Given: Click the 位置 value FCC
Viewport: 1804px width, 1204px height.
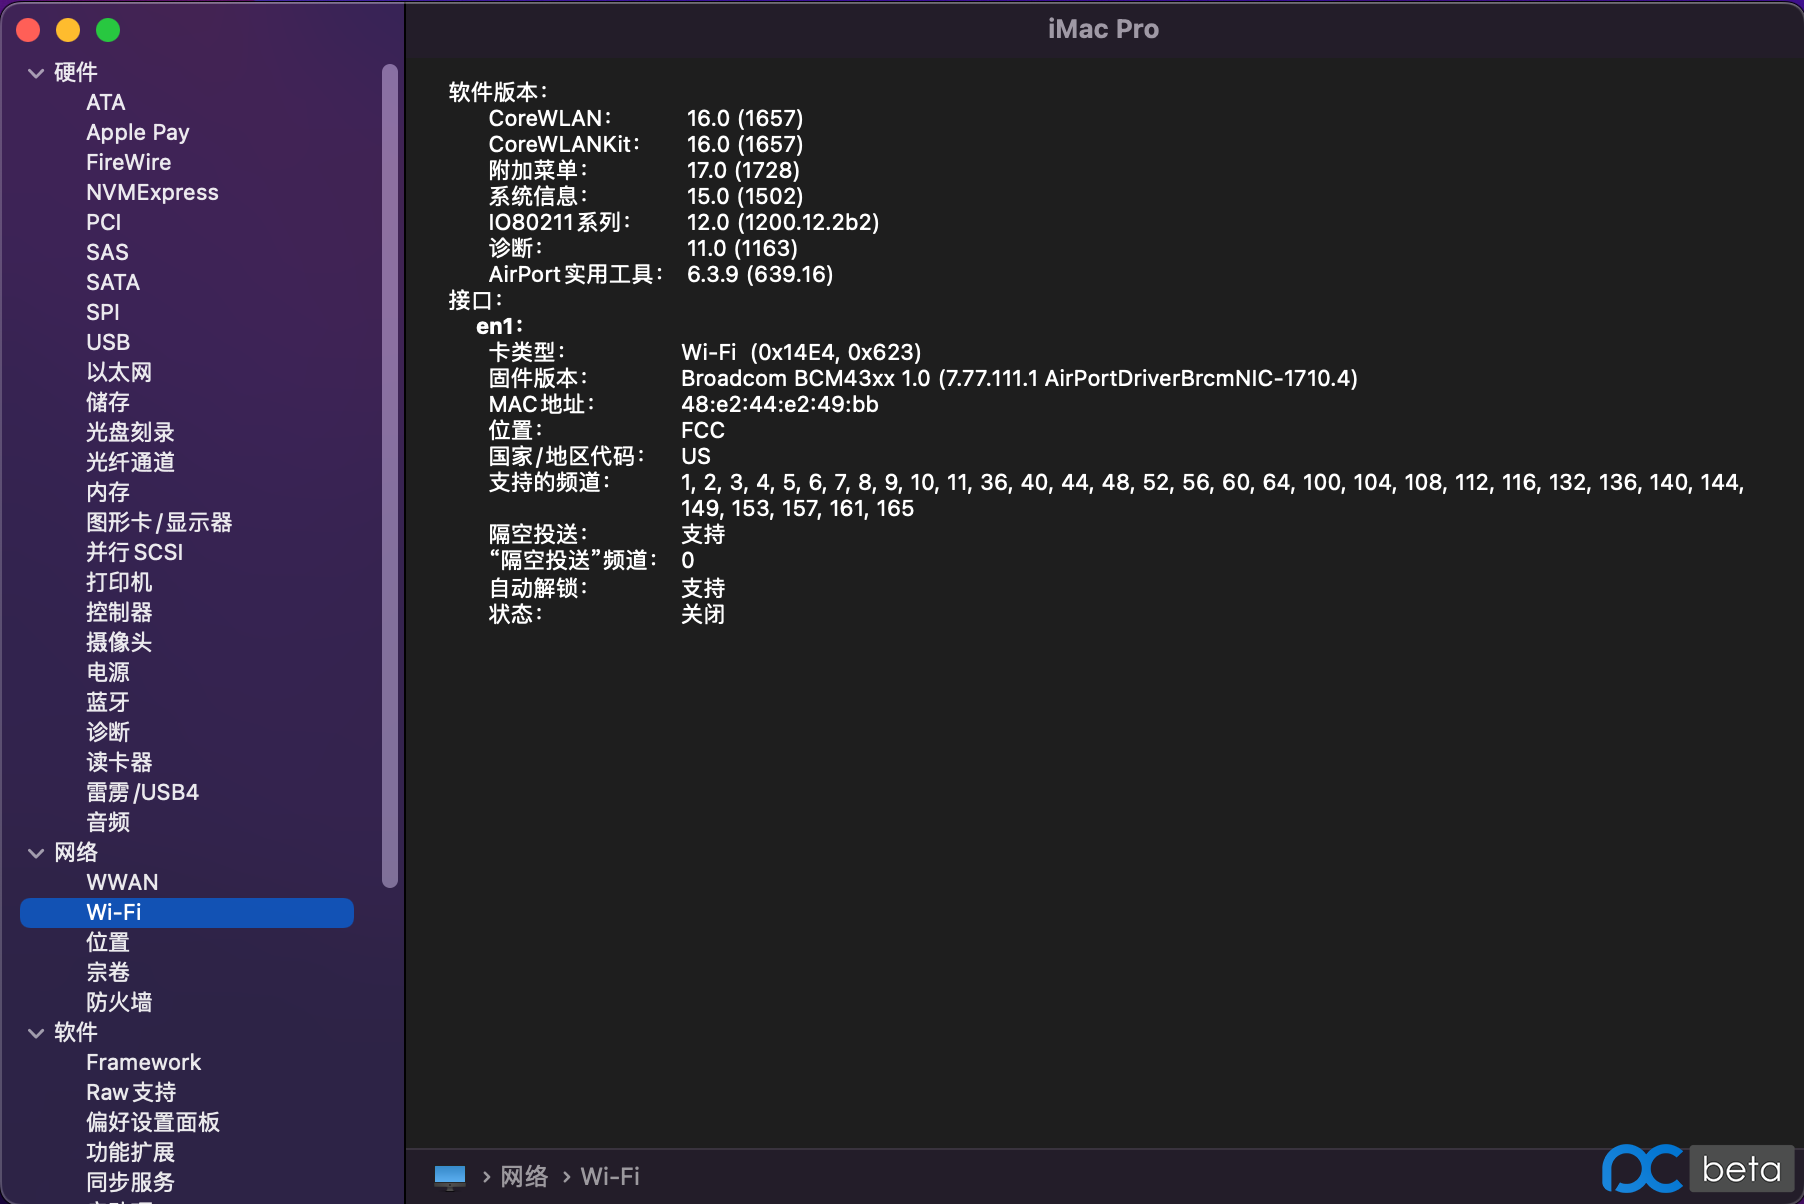Looking at the screenshot, I should click(x=703, y=430).
